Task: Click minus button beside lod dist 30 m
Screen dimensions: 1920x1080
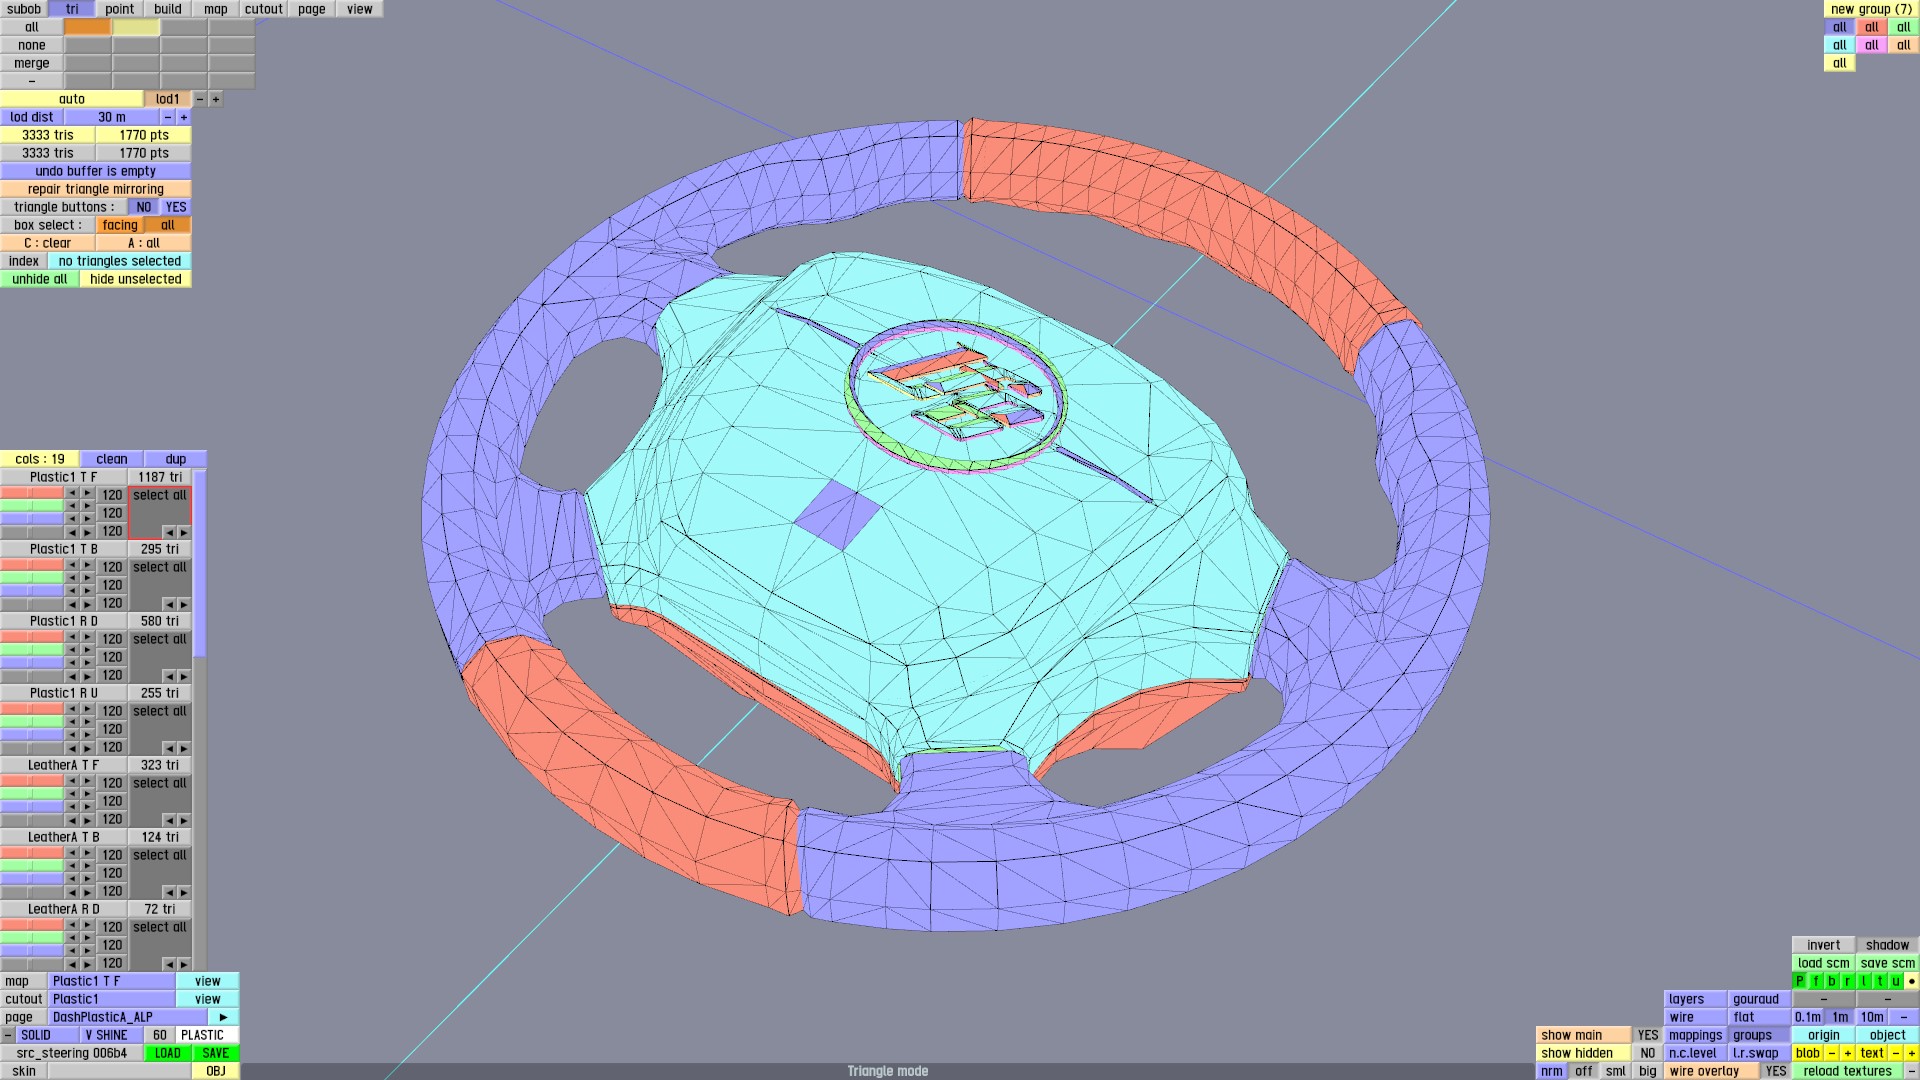Action: pyautogui.click(x=168, y=117)
